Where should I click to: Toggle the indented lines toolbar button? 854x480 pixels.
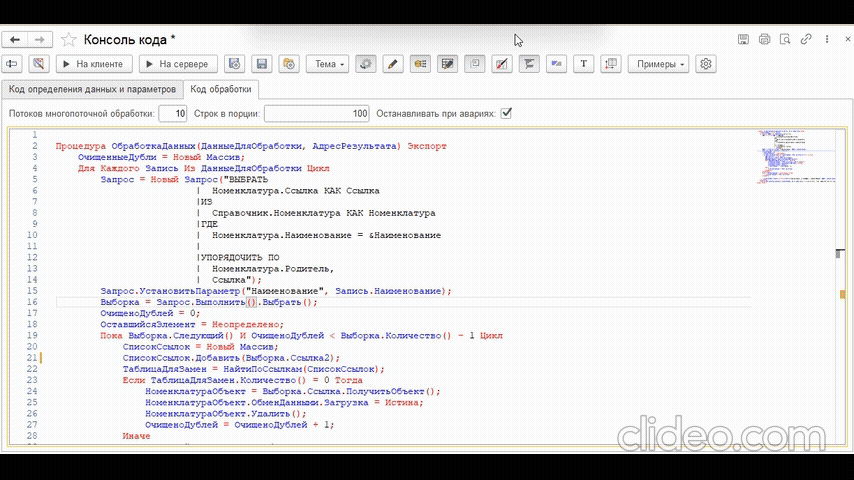coord(529,64)
